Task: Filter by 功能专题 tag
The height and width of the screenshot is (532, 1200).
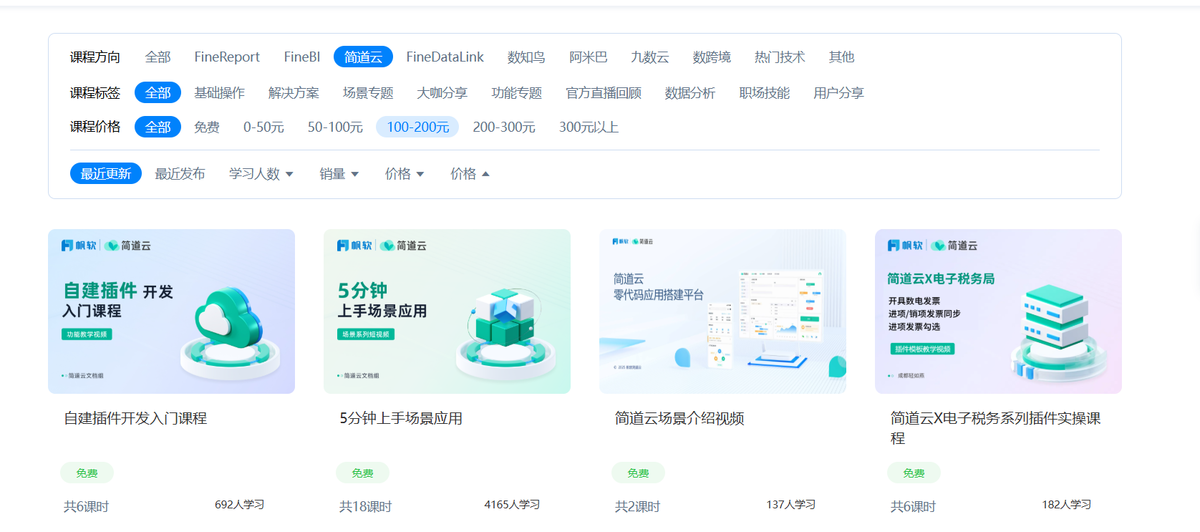Action: point(517,93)
